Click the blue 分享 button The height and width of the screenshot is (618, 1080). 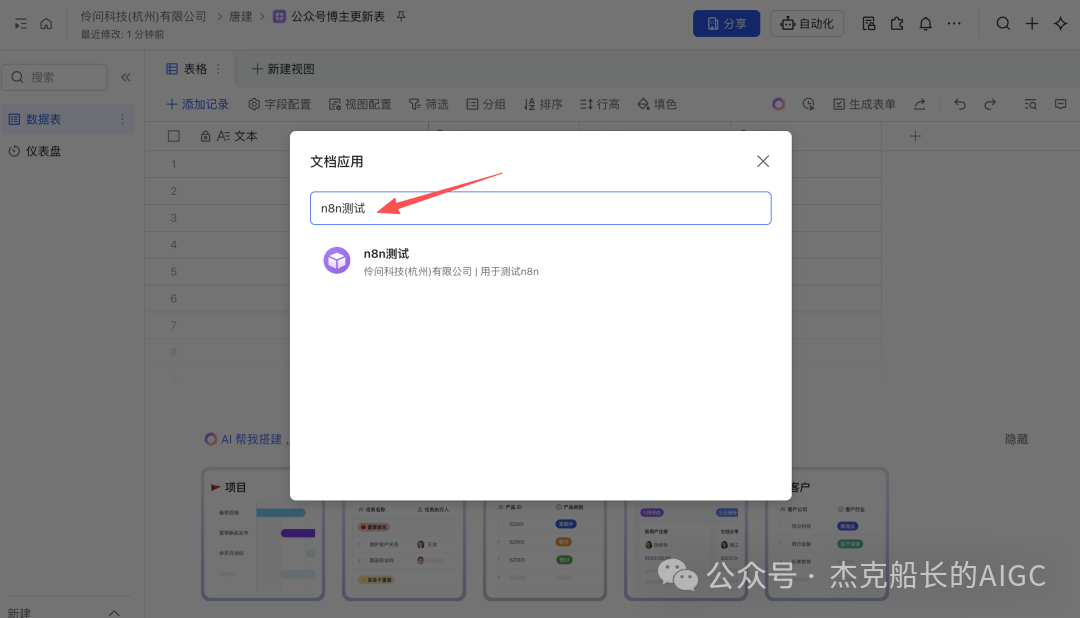tap(726, 23)
